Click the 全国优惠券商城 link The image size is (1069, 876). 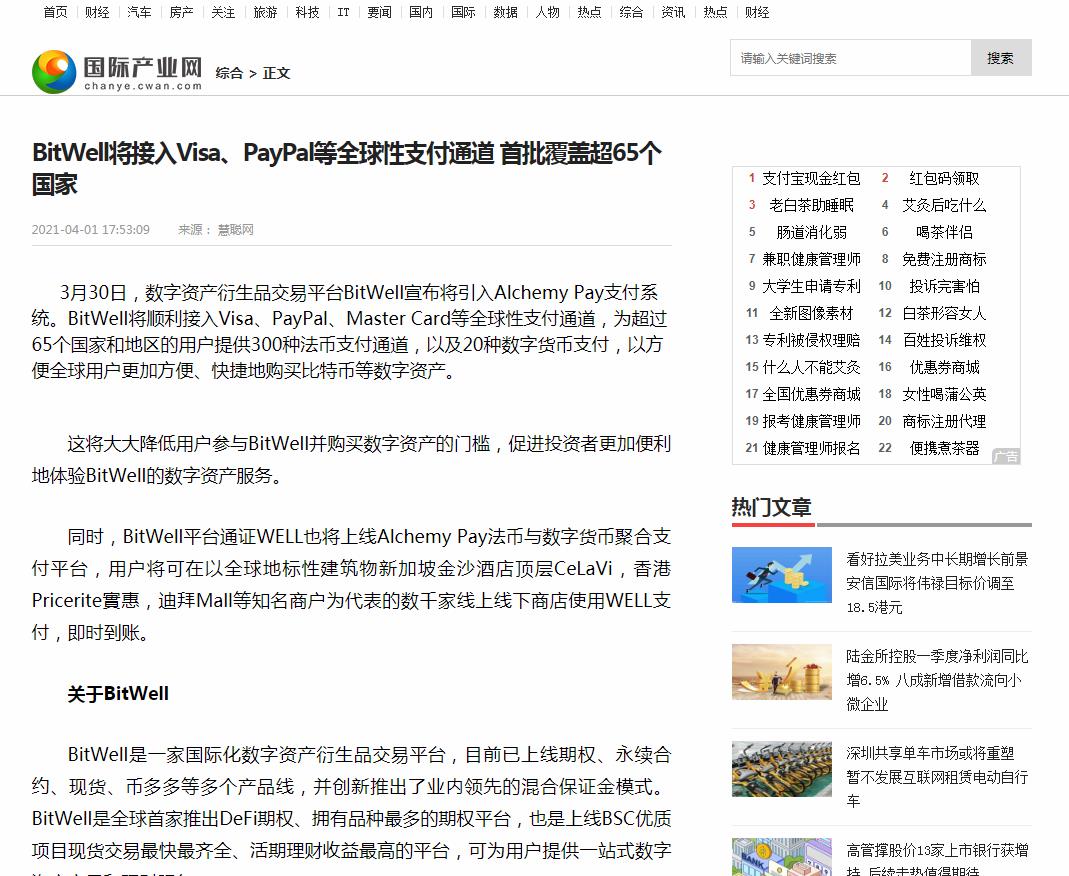[x=811, y=394]
